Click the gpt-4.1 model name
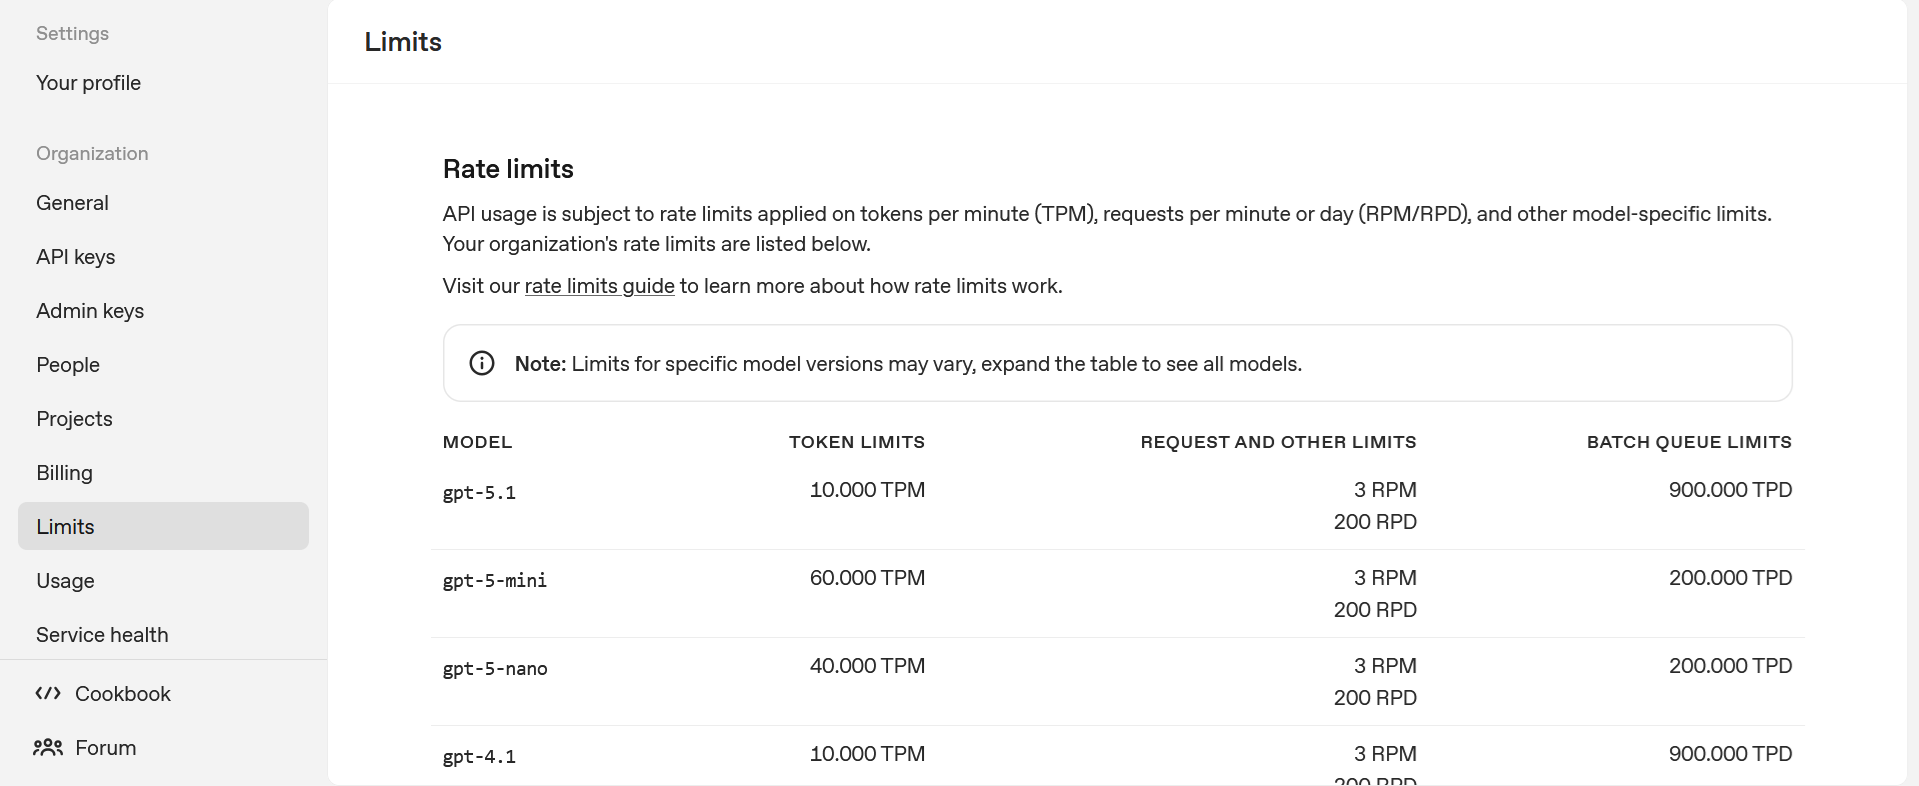Image resolution: width=1919 pixels, height=786 pixels. pyautogui.click(x=479, y=756)
